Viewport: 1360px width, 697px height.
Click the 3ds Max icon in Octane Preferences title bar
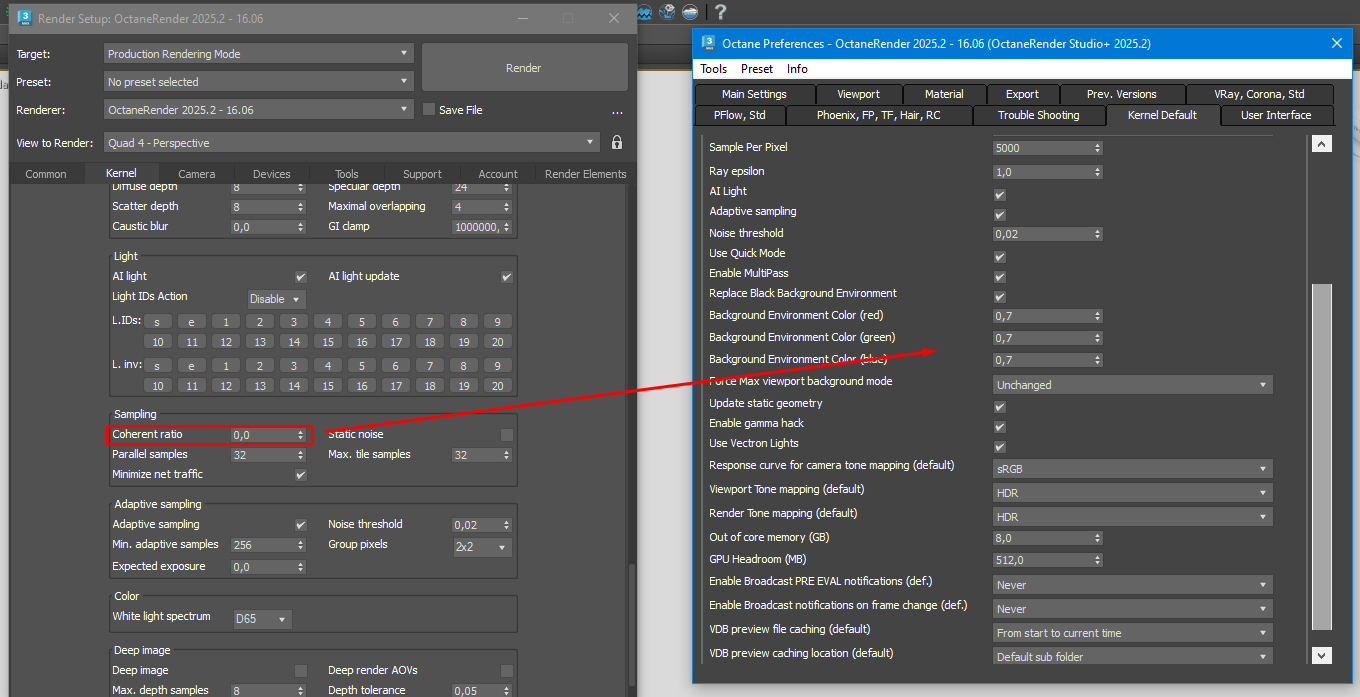coord(708,43)
